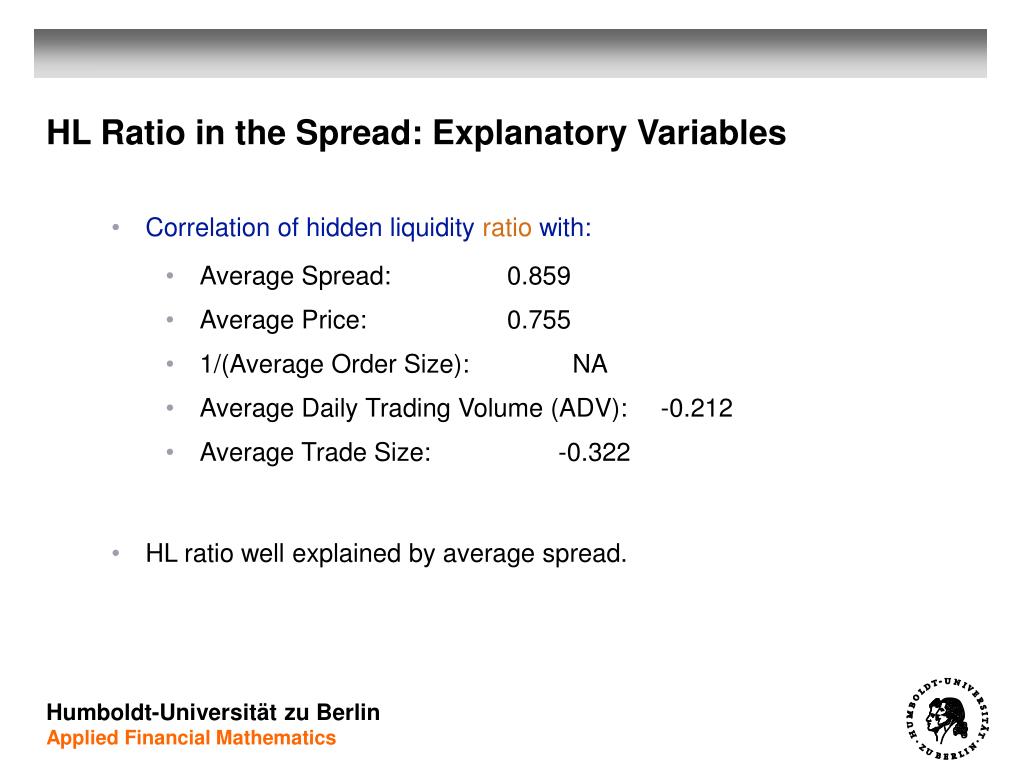Image resolution: width=1024 pixels, height=768 pixels.
Task: Click the 'Average Trade Size:' label
Action: coord(315,453)
